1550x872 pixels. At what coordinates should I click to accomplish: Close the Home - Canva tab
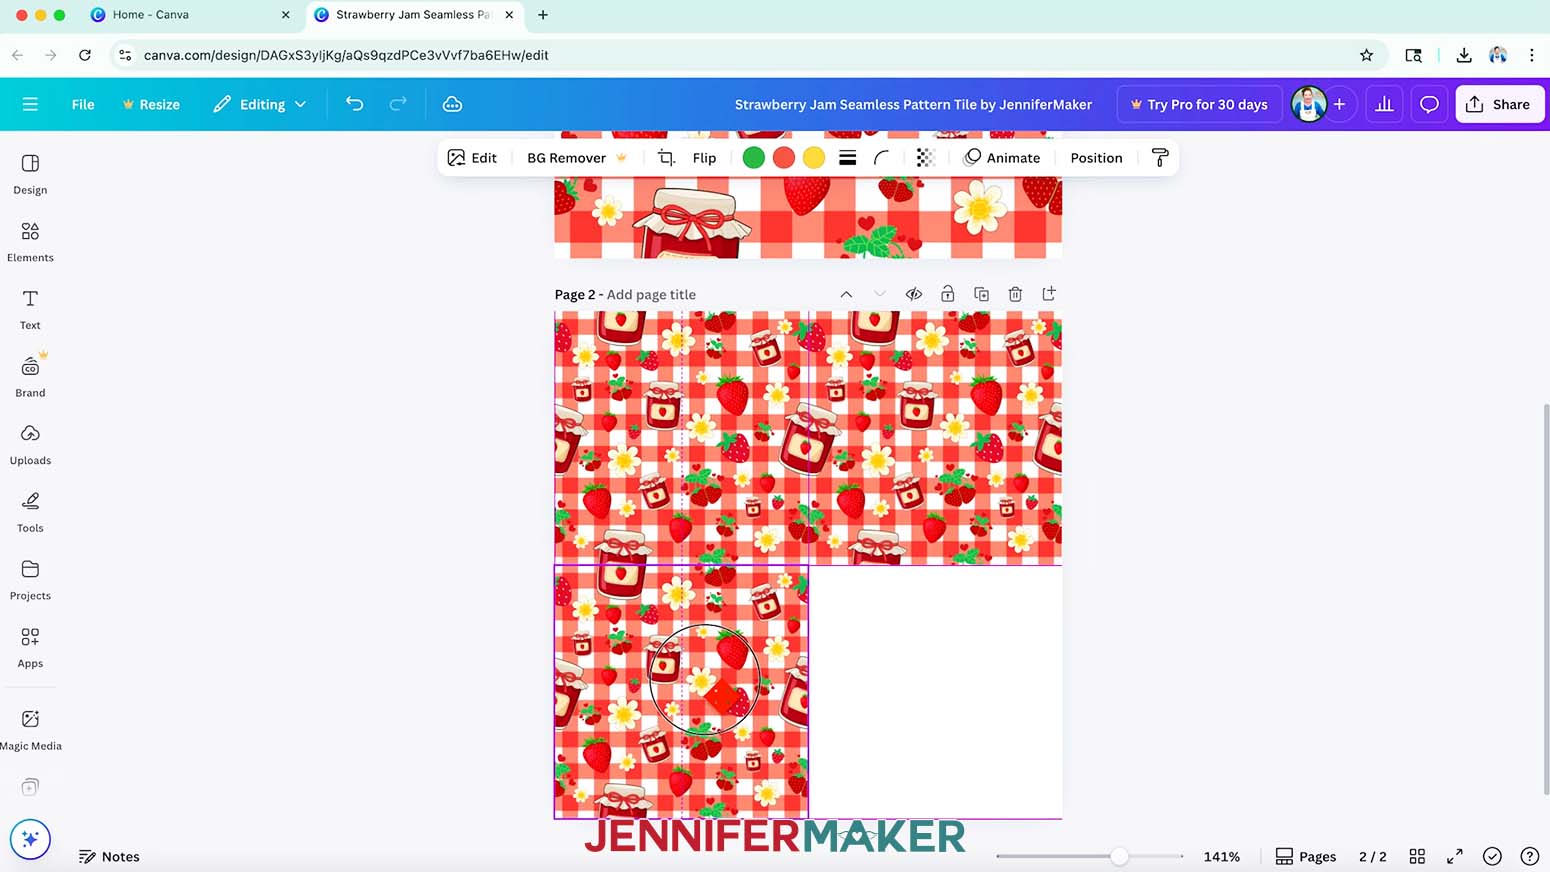click(285, 15)
